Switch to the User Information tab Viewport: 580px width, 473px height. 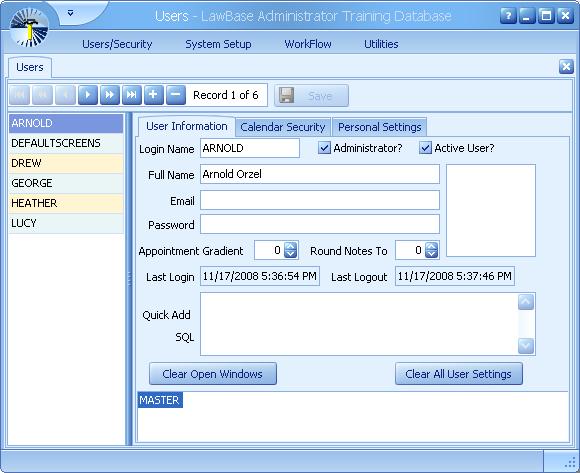186,126
